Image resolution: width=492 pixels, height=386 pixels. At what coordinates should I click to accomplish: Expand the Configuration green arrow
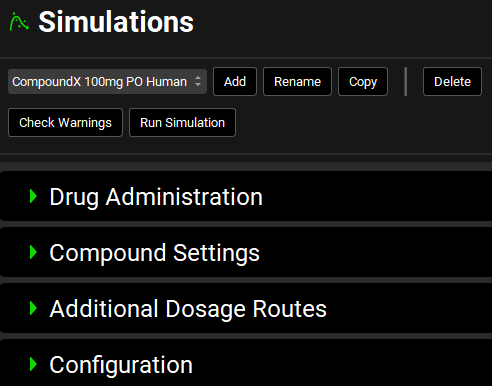coord(33,364)
